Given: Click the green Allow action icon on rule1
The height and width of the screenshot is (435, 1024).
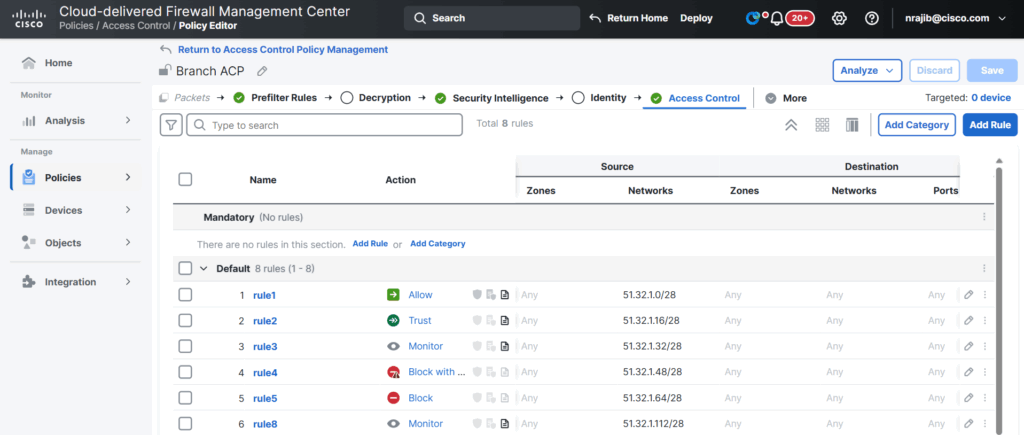Looking at the screenshot, I should (x=393, y=295).
